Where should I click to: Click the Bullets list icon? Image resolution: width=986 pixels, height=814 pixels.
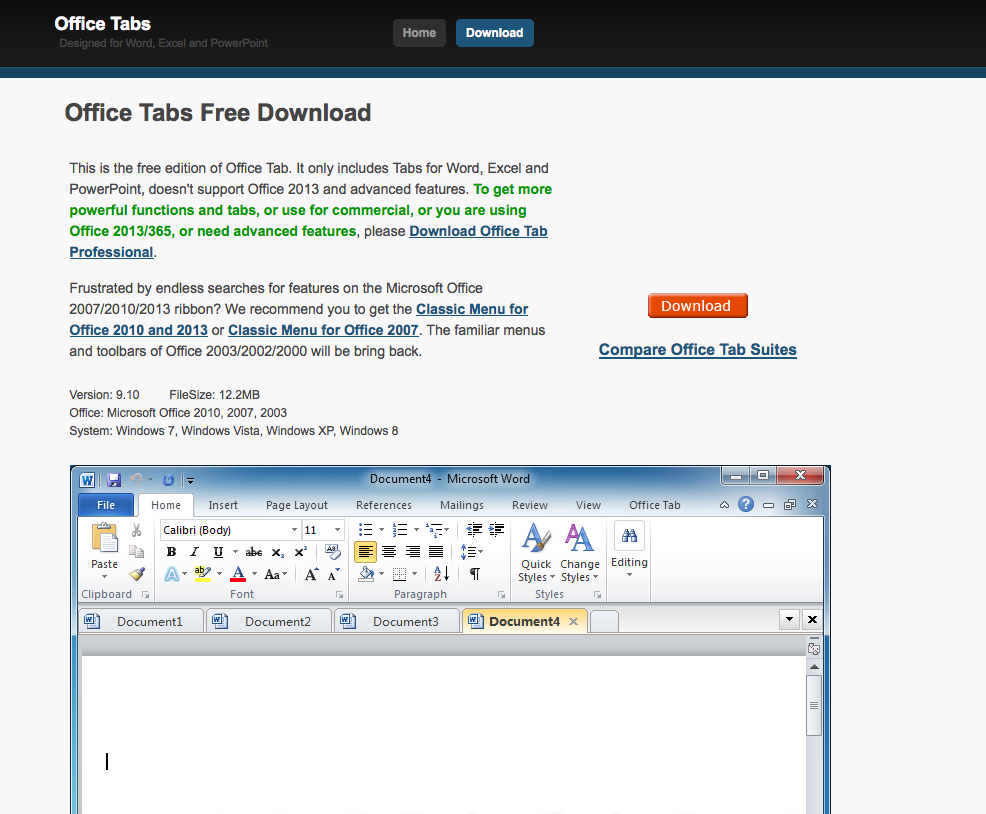pos(365,530)
